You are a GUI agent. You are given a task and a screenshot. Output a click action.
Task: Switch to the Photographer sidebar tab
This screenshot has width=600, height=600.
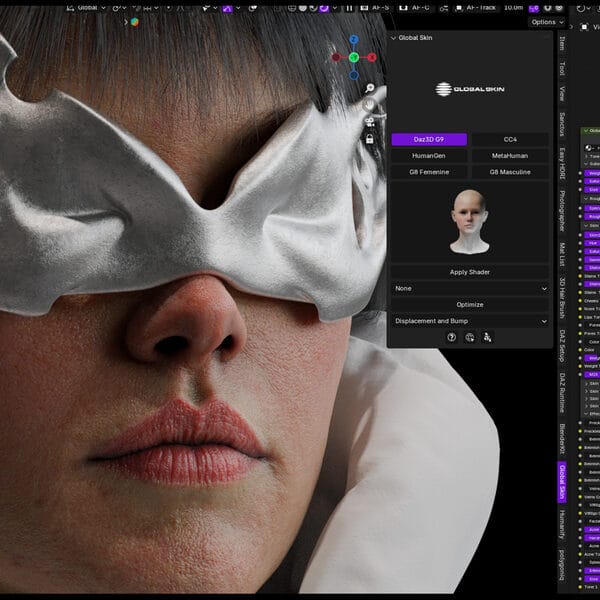pyautogui.click(x=562, y=210)
